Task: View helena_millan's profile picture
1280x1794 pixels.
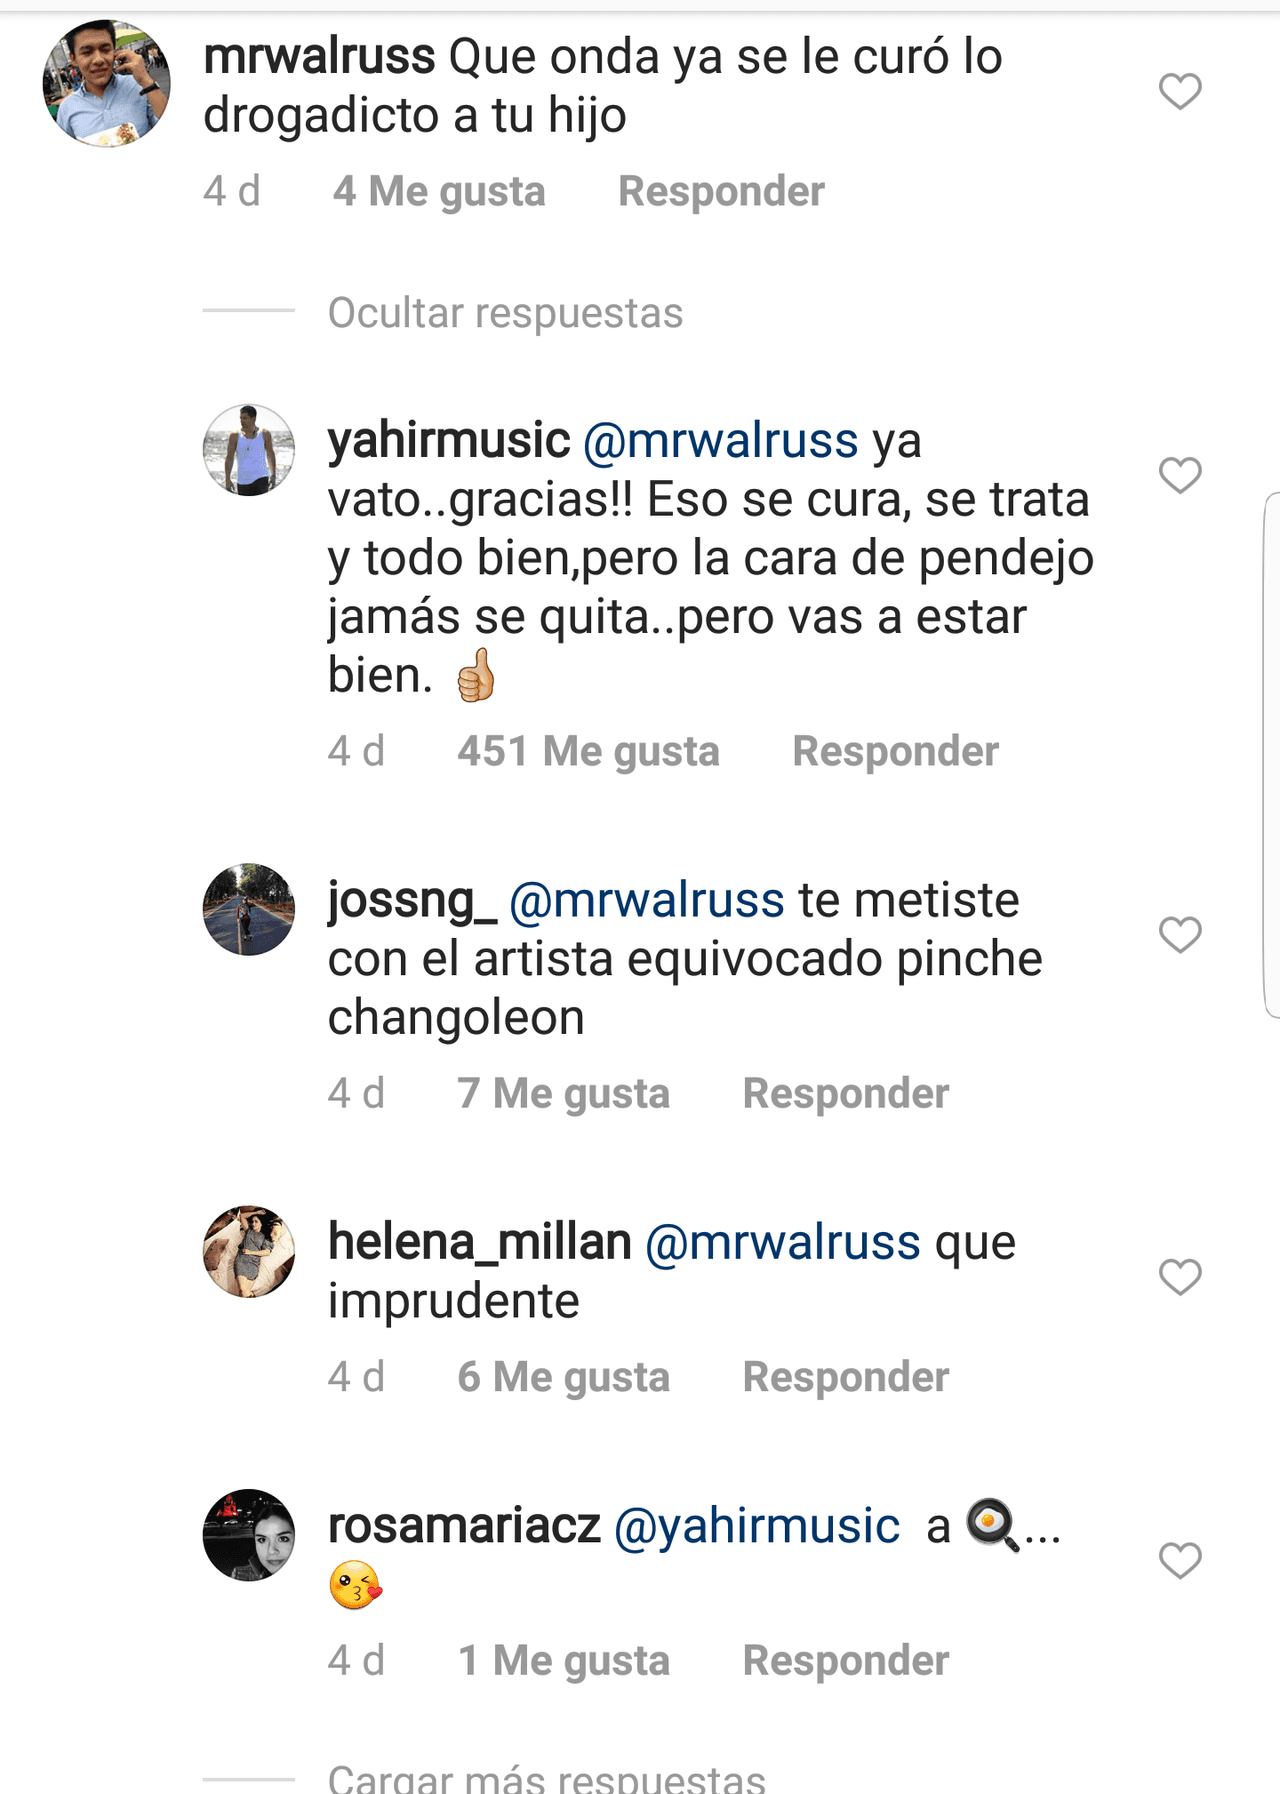Action: 249,1251
